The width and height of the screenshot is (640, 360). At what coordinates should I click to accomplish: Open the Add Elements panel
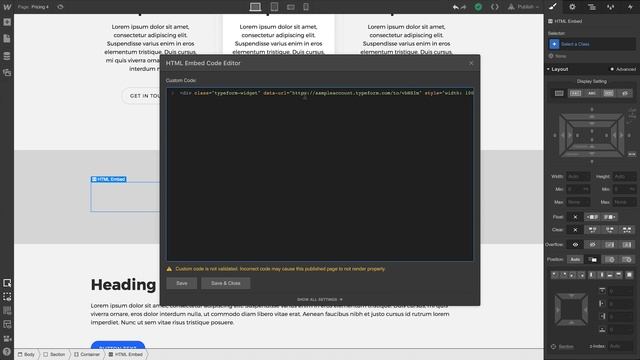(x=7, y=22)
